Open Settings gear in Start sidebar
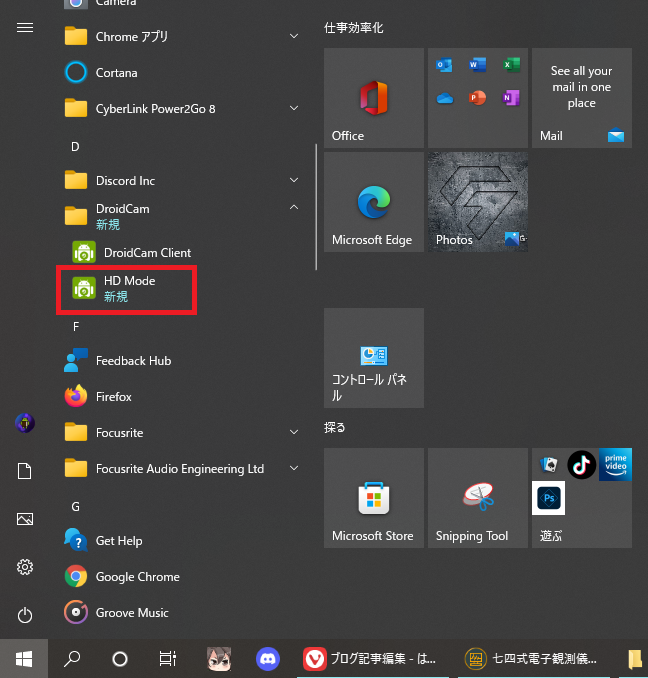Viewport: 648px width, 678px height. (x=25, y=567)
